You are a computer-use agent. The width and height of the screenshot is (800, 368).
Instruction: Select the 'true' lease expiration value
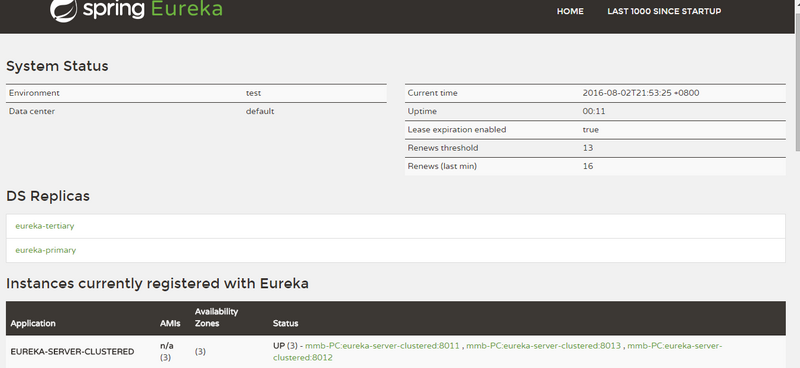590,130
